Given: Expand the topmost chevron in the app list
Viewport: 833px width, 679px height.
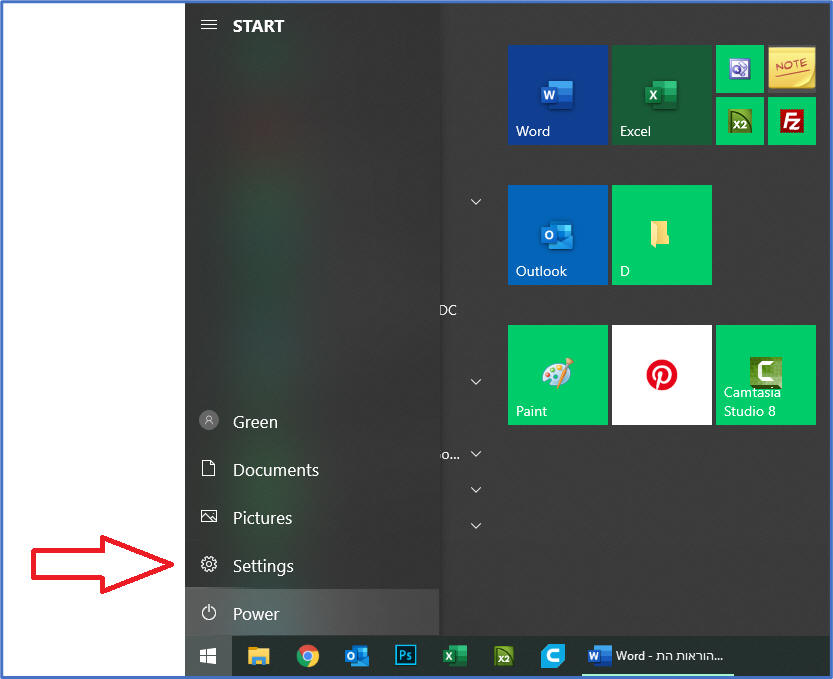Looking at the screenshot, I should 476,202.
